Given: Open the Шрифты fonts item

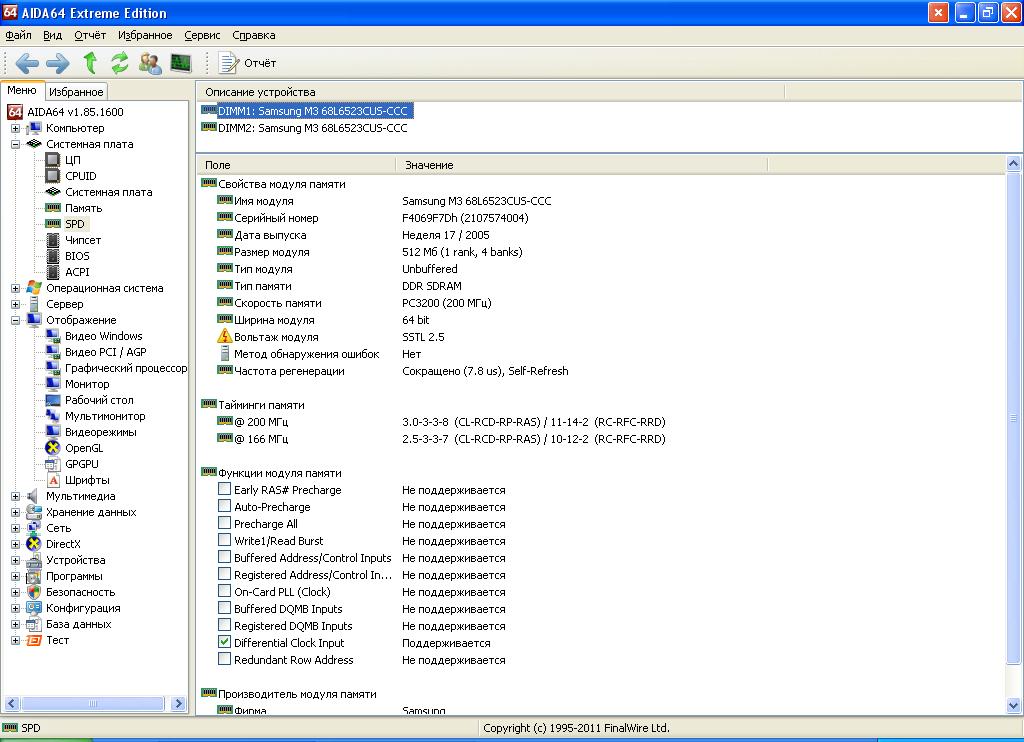Looking at the screenshot, I should click(87, 480).
